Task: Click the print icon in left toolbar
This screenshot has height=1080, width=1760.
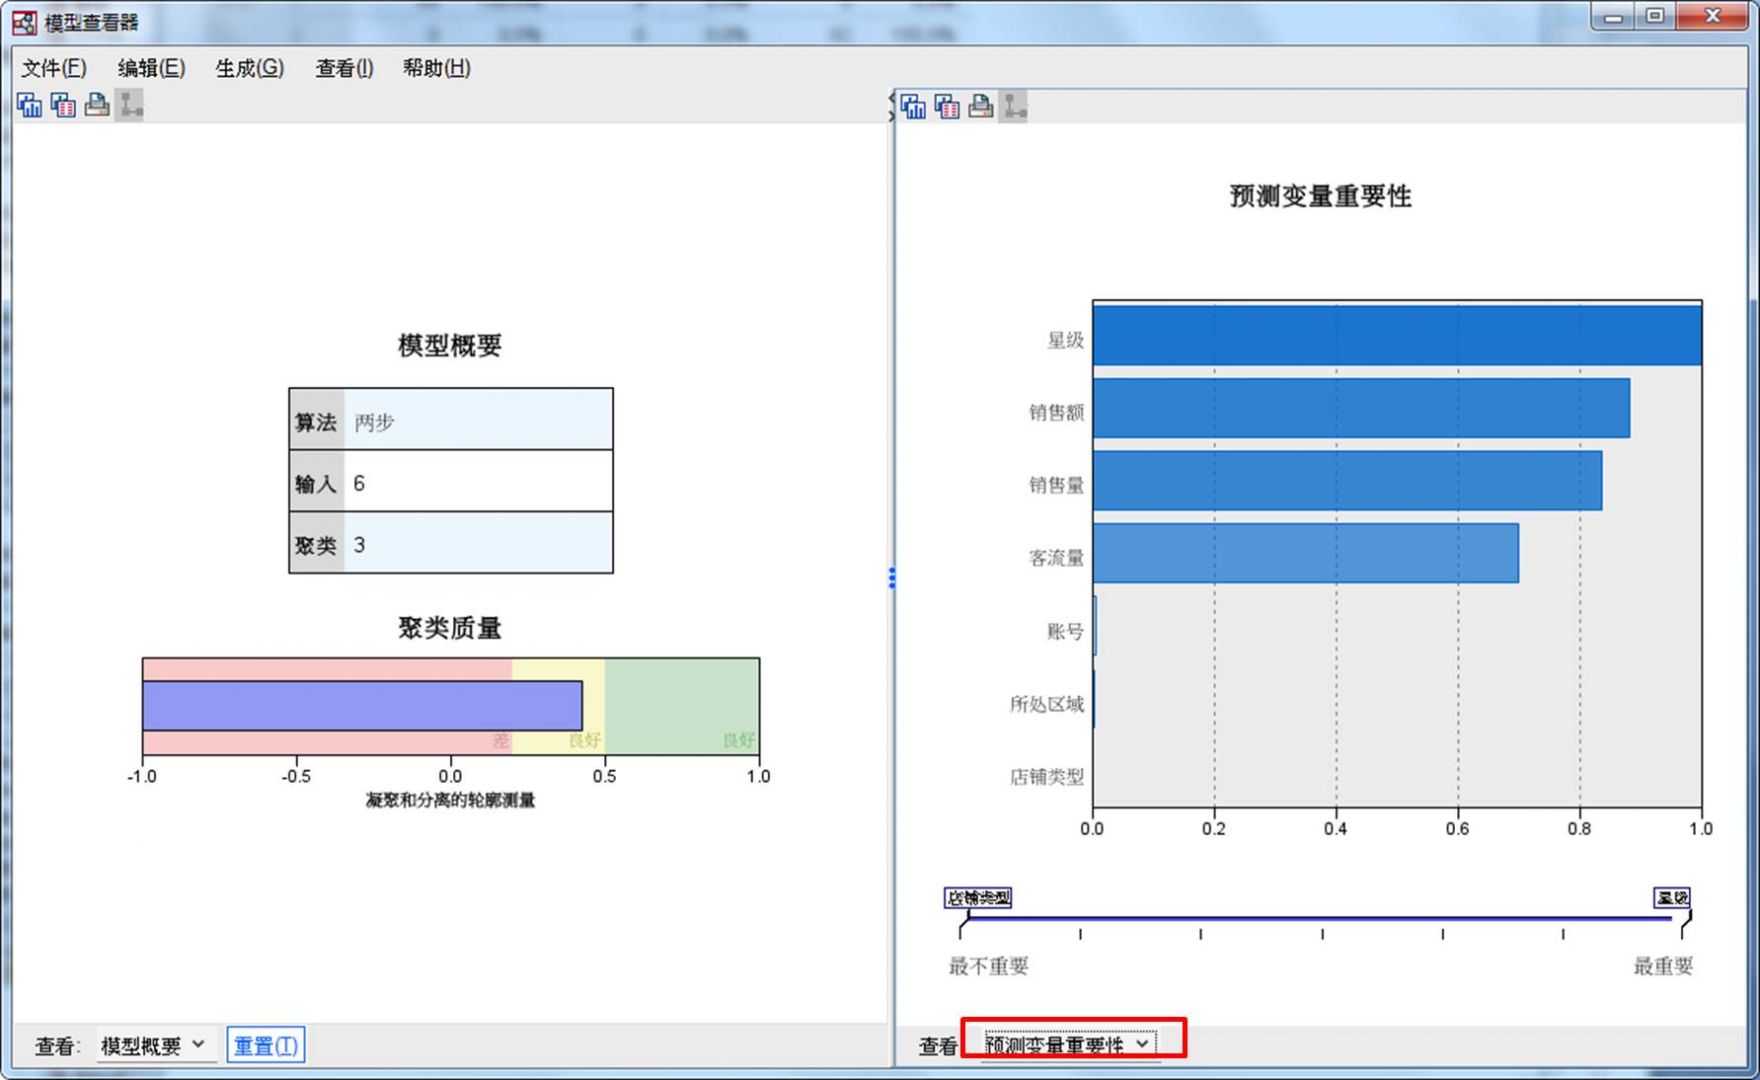Action: [x=97, y=105]
